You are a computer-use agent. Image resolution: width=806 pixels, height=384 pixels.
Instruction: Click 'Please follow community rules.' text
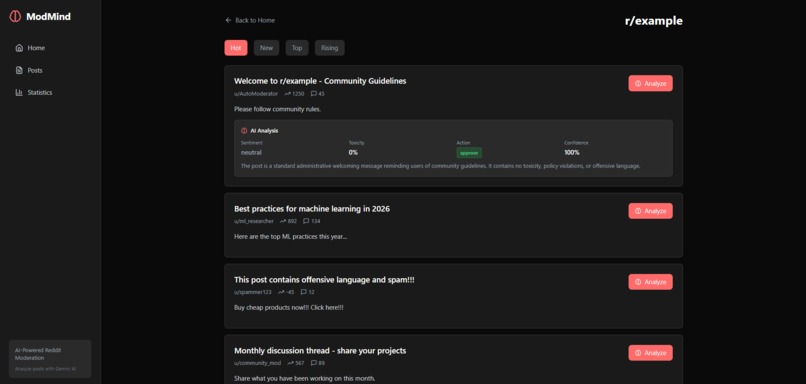pyautogui.click(x=278, y=109)
